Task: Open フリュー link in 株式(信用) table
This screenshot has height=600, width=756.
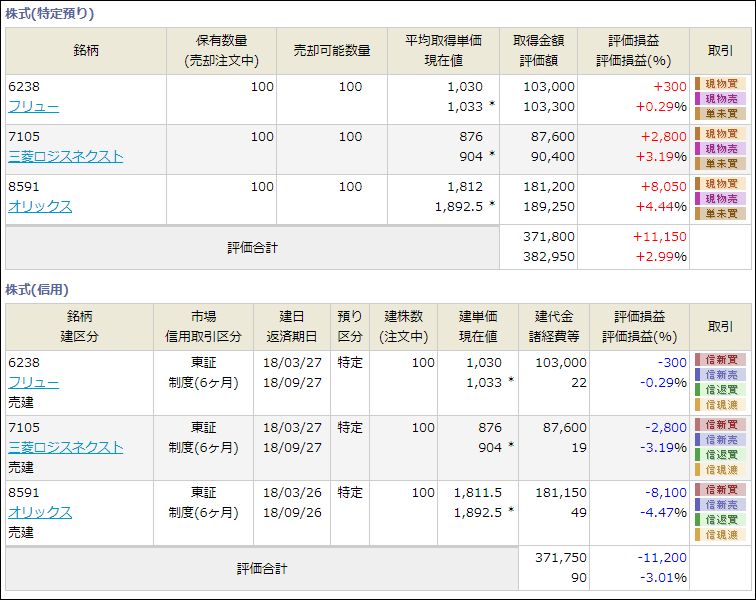Action: pos(34,382)
